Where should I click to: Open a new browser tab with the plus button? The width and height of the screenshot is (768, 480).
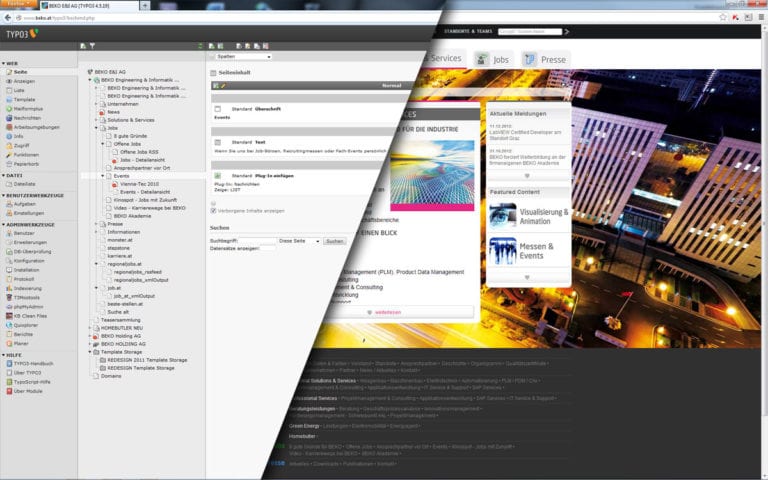pos(145,6)
